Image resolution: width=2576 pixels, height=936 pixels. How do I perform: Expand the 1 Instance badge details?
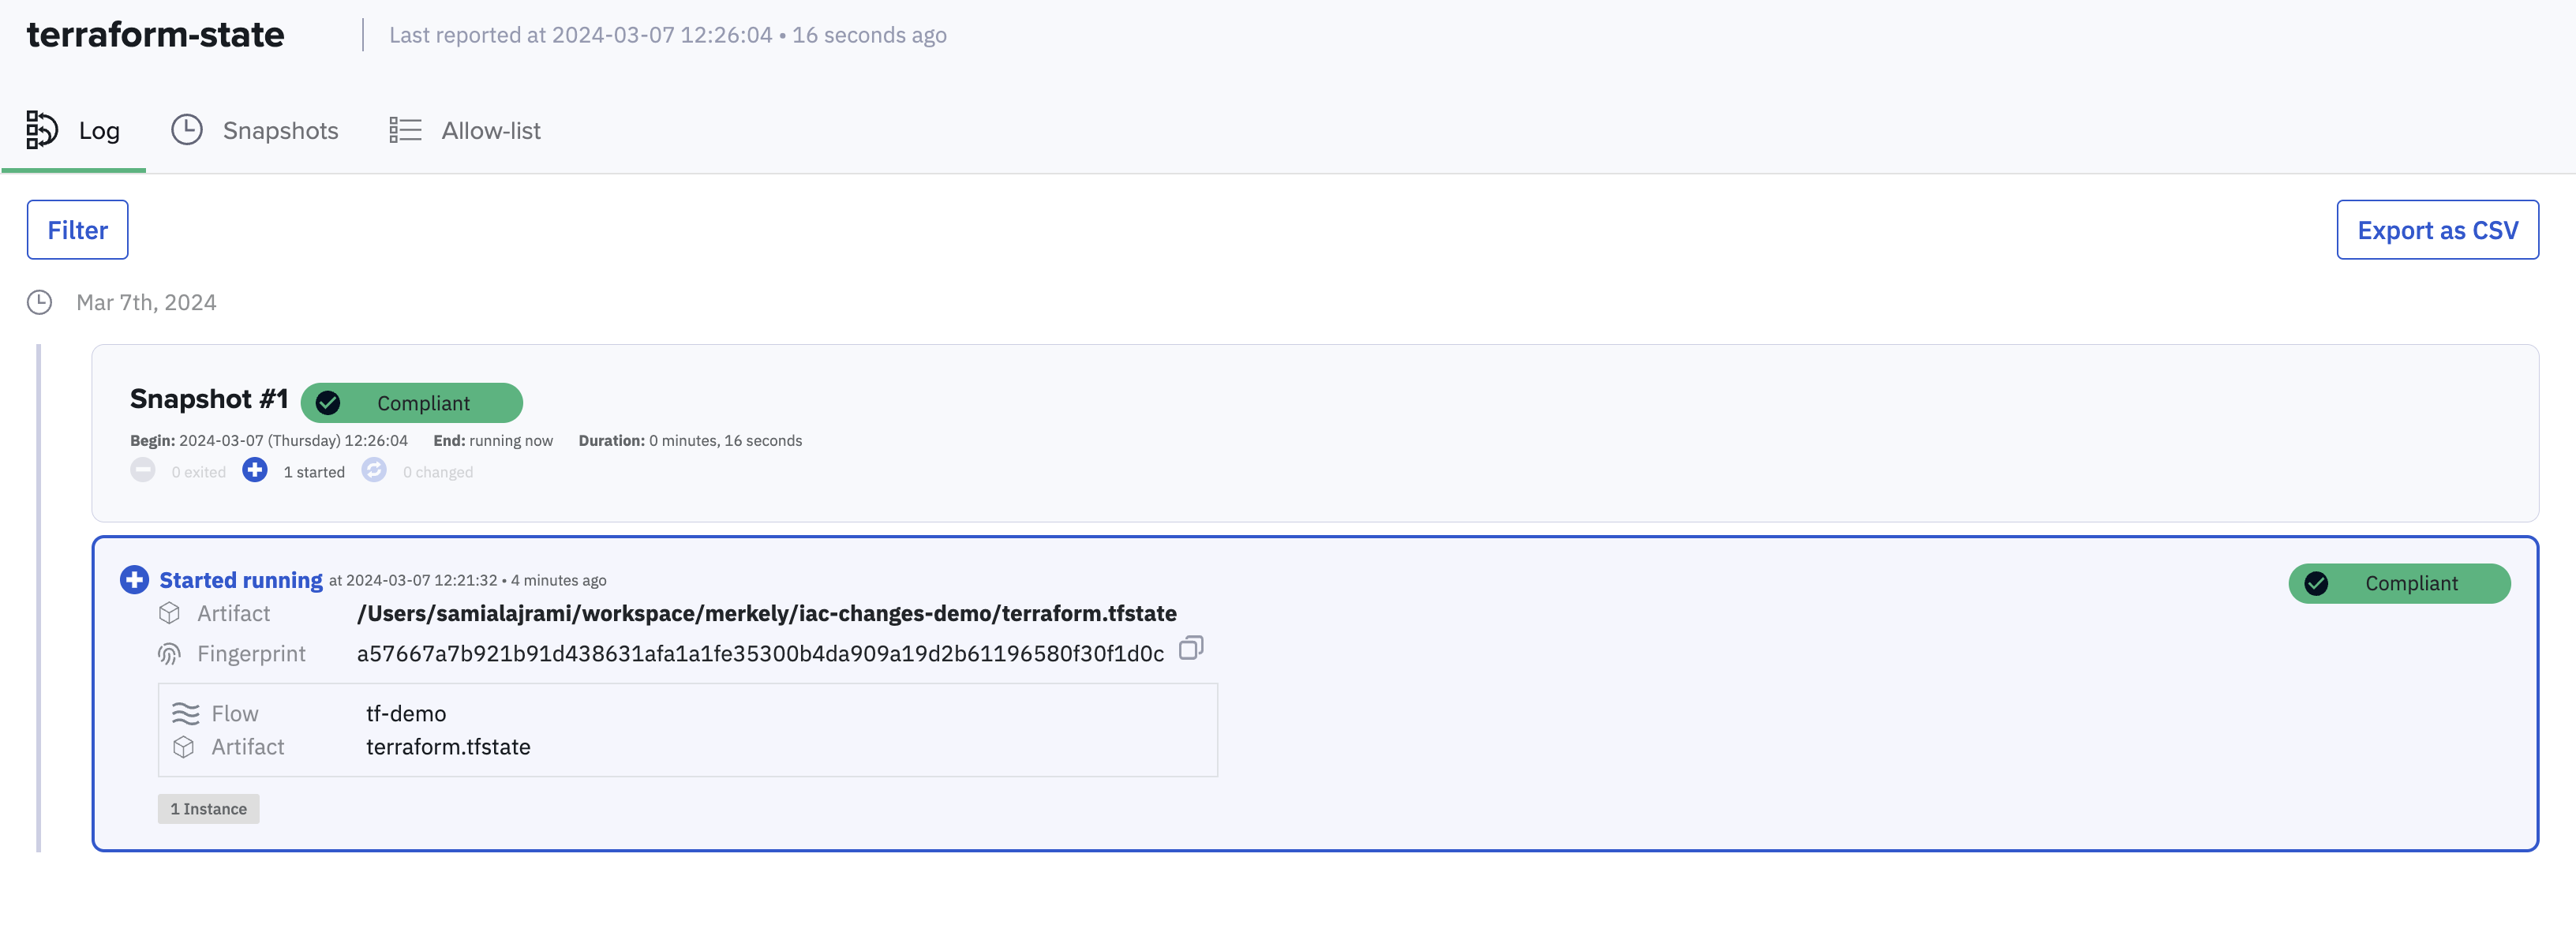point(208,808)
